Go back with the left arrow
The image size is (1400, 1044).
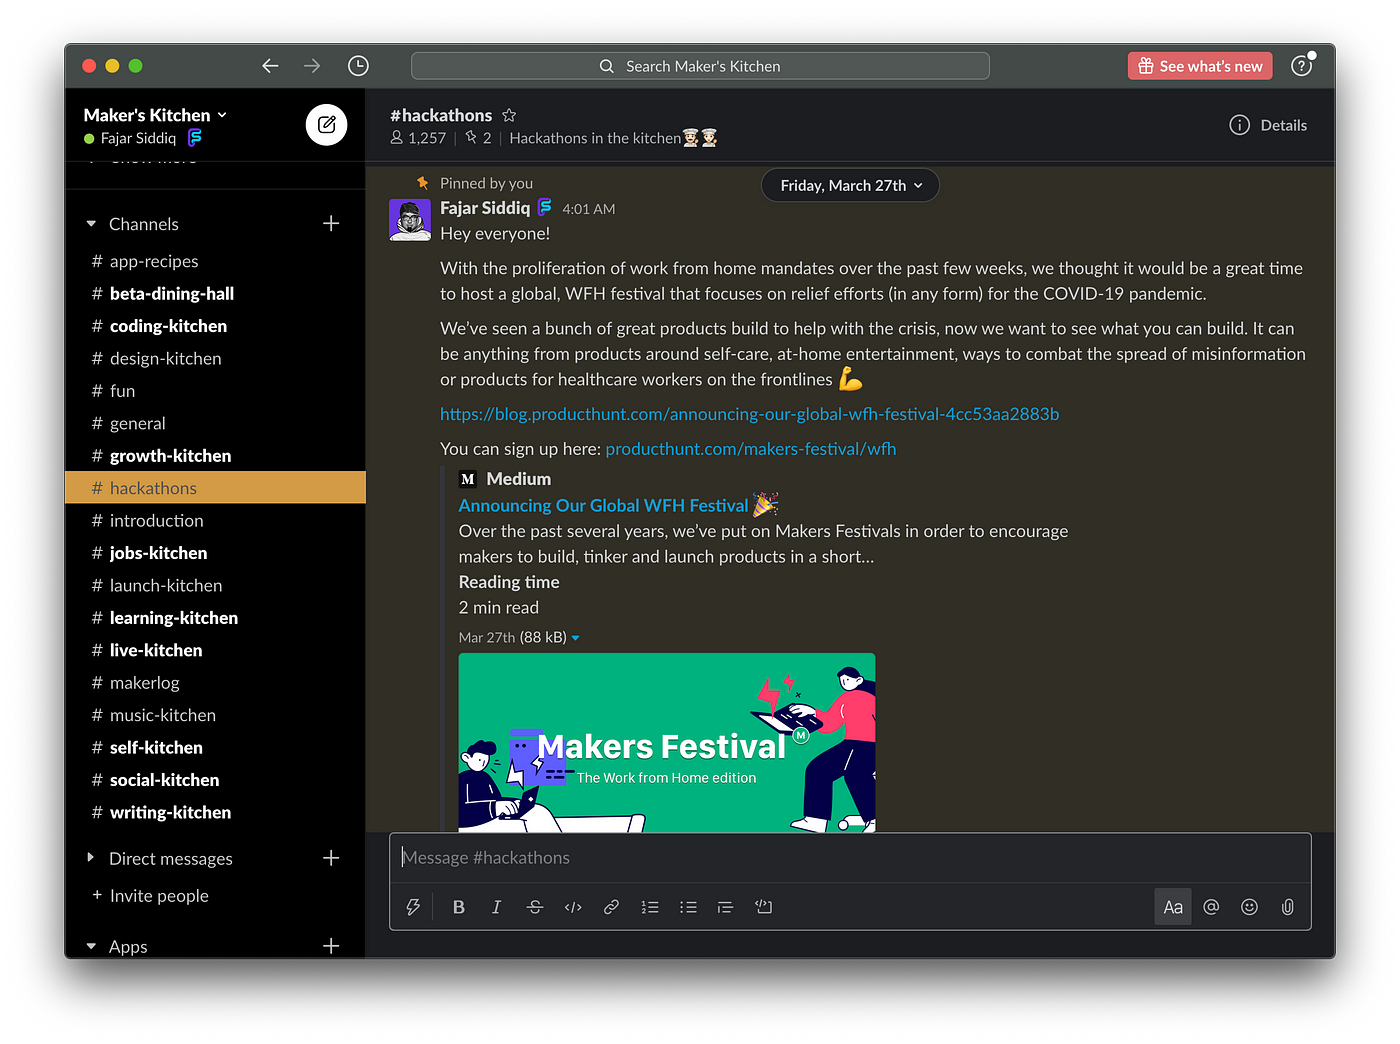pos(270,66)
